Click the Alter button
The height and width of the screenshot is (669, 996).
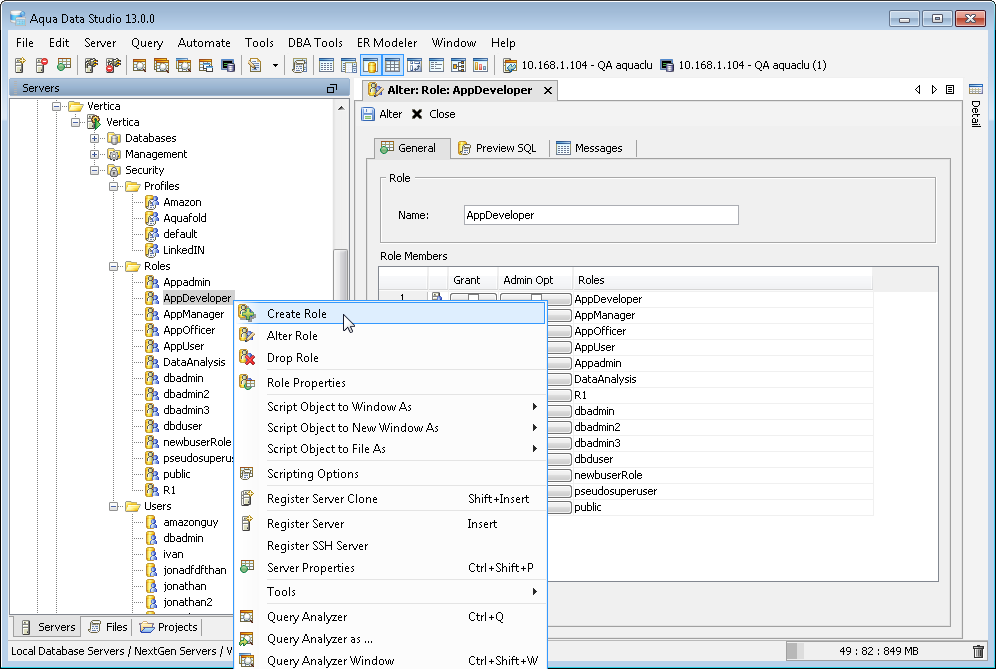point(382,114)
